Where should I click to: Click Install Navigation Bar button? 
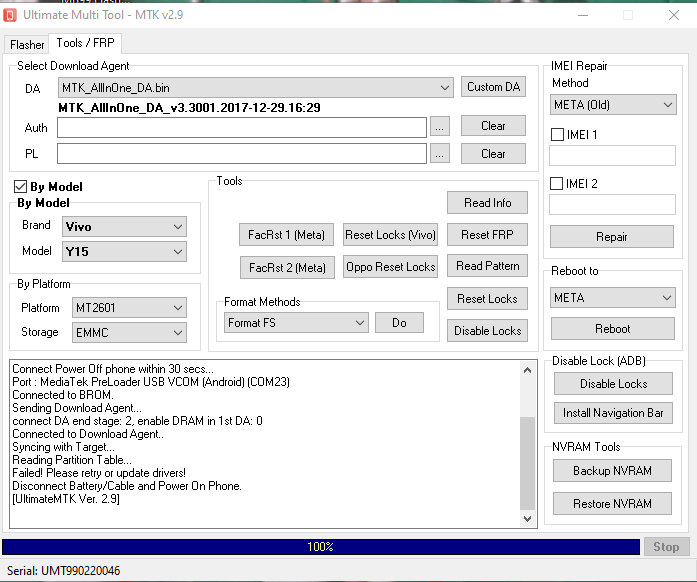[613, 413]
